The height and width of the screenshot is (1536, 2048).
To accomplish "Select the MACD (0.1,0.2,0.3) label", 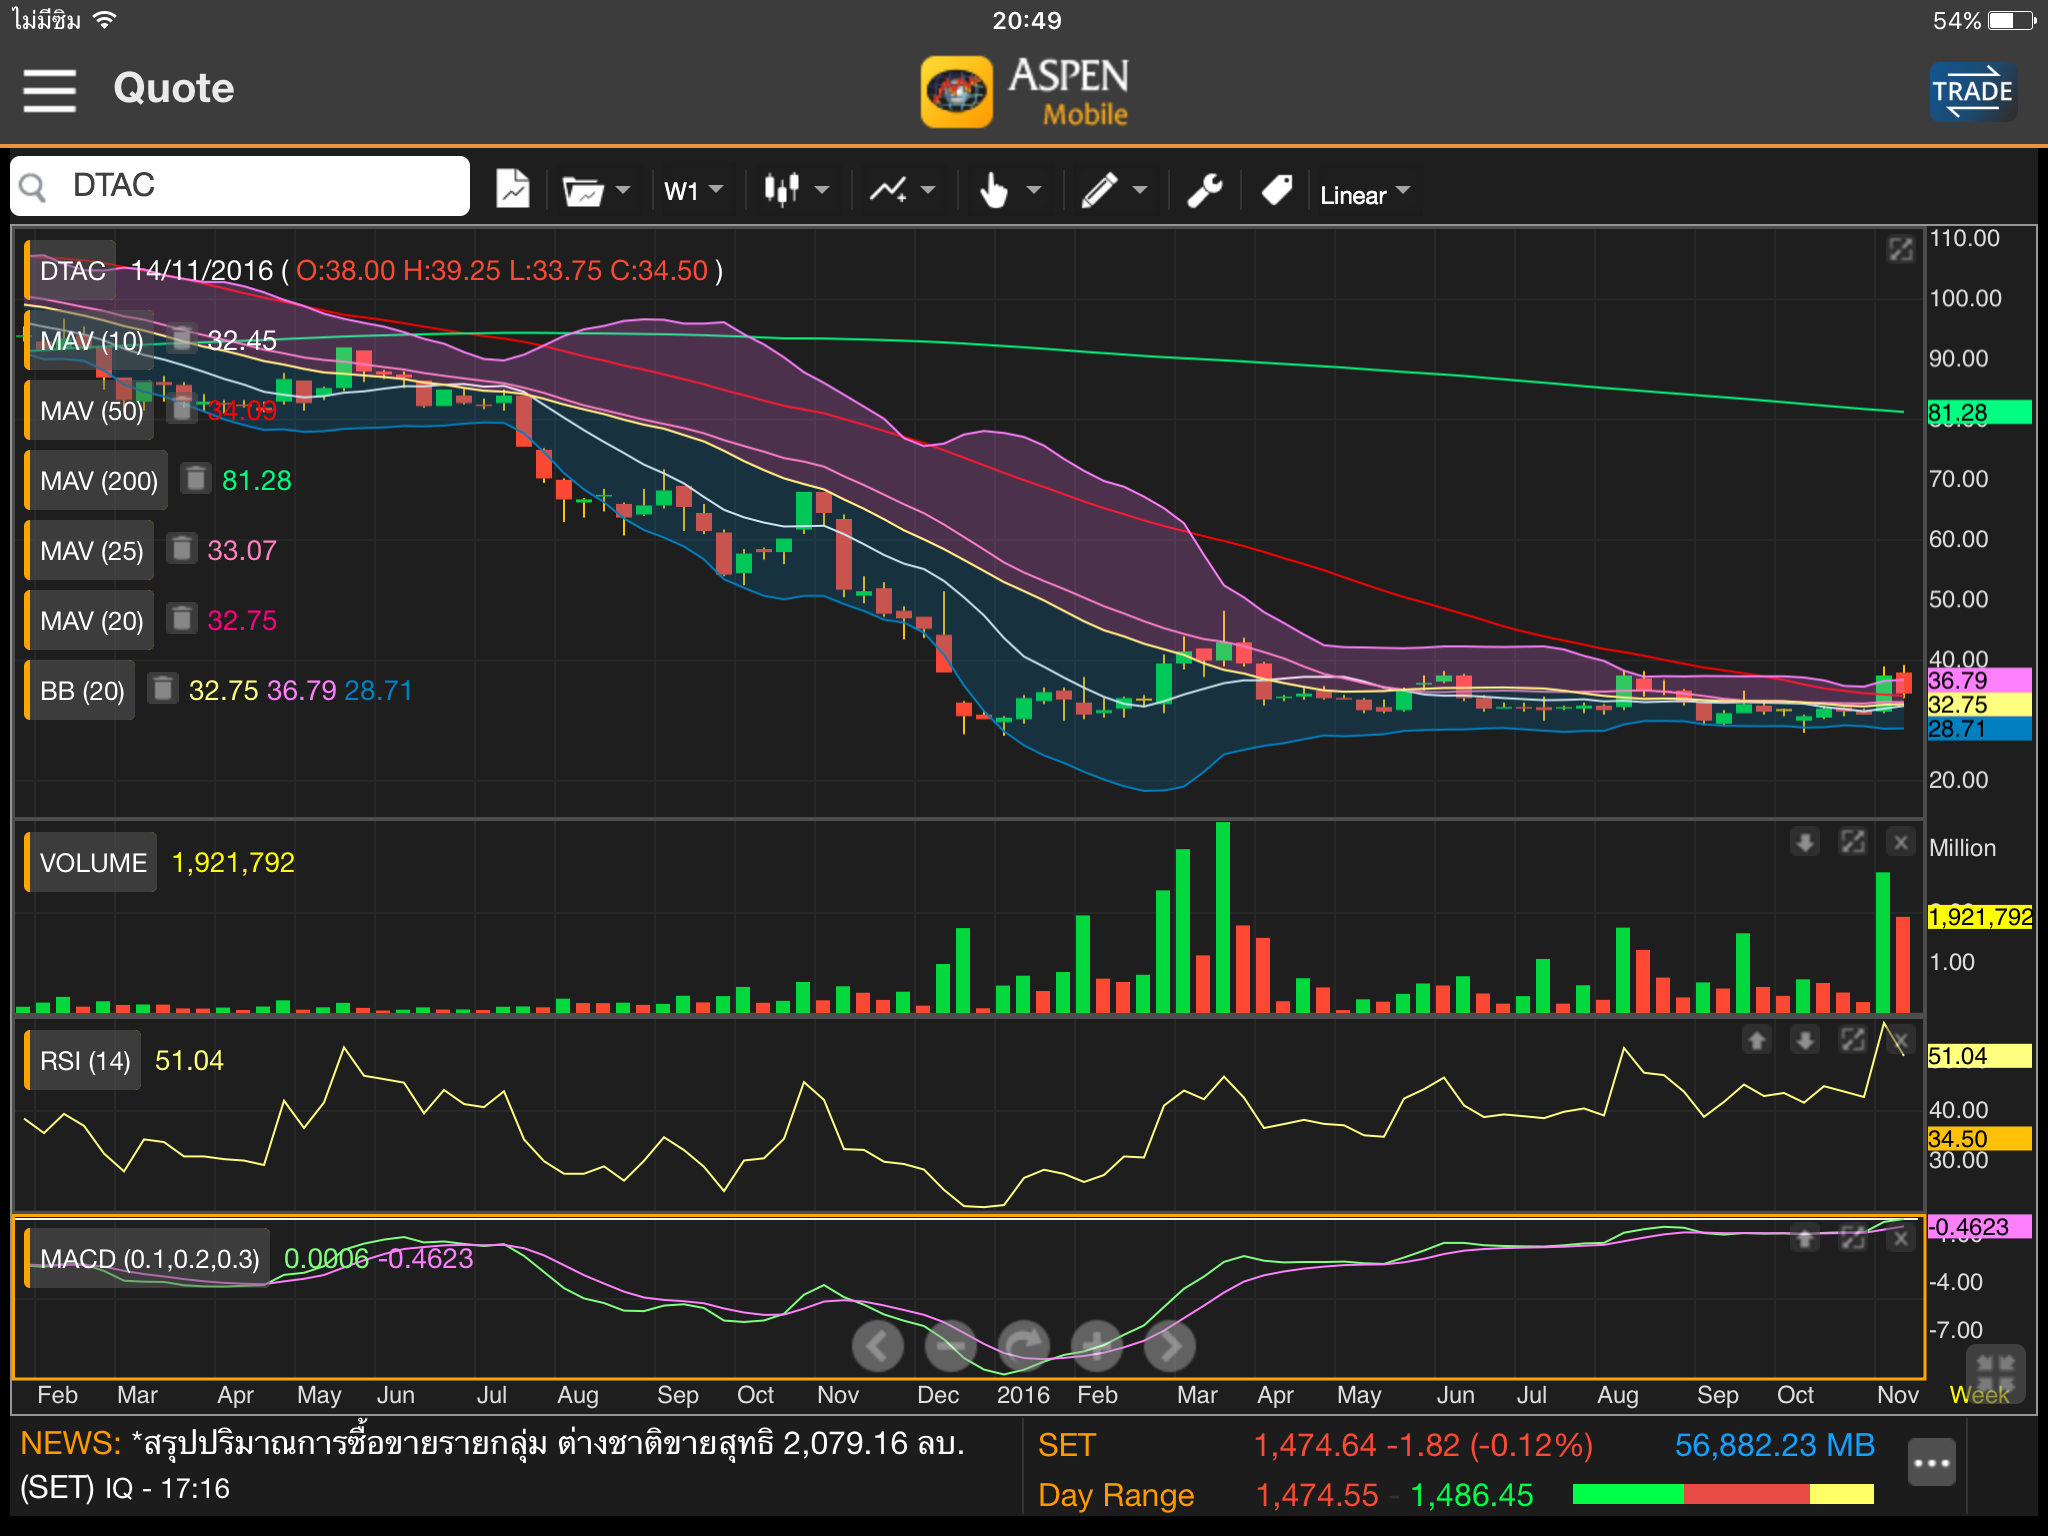I will click(149, 1258).
